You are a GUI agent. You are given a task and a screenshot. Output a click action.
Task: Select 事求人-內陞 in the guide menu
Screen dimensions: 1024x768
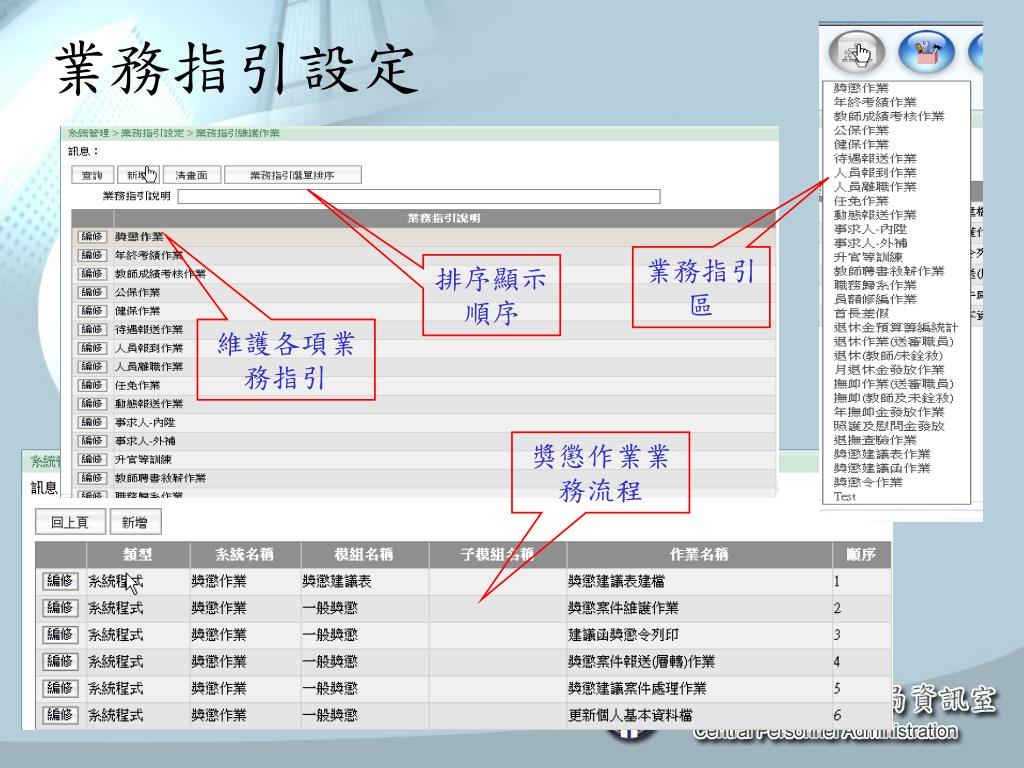click(870, 229)
